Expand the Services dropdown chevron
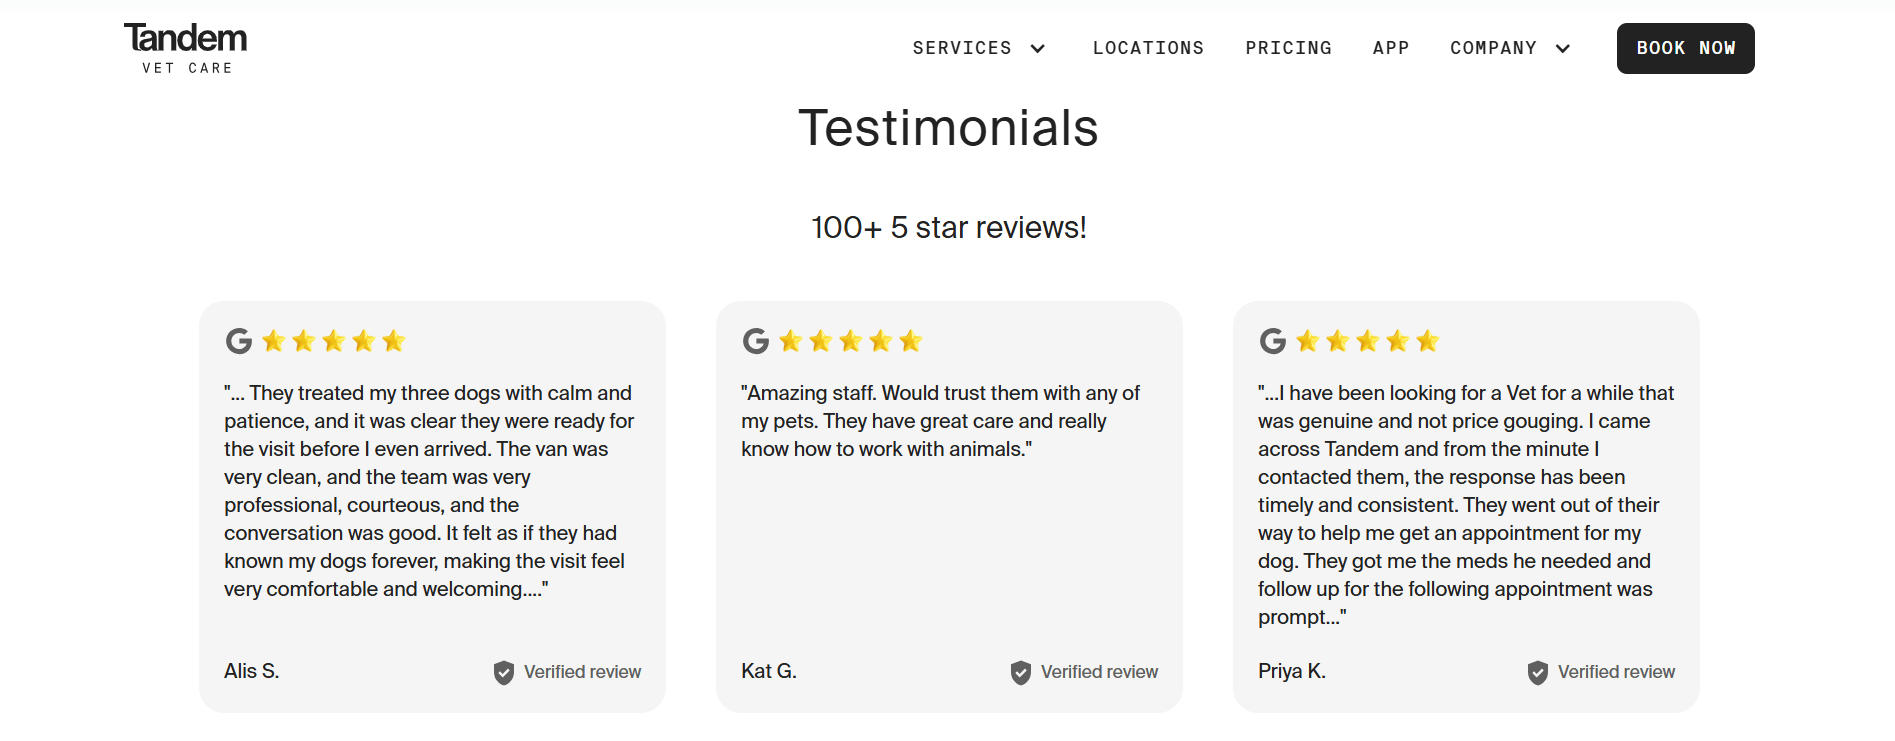This screenshot has height=741, width=1895. click(x=1038, y=48)
